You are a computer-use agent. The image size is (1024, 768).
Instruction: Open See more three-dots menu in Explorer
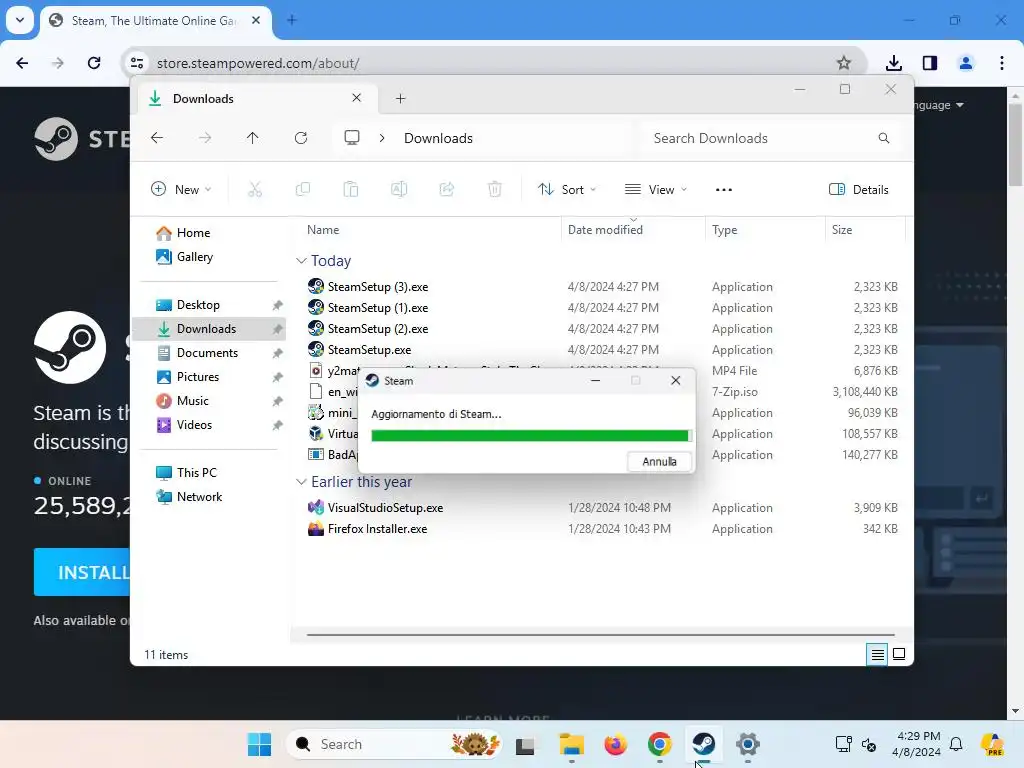tap(724, 189)
